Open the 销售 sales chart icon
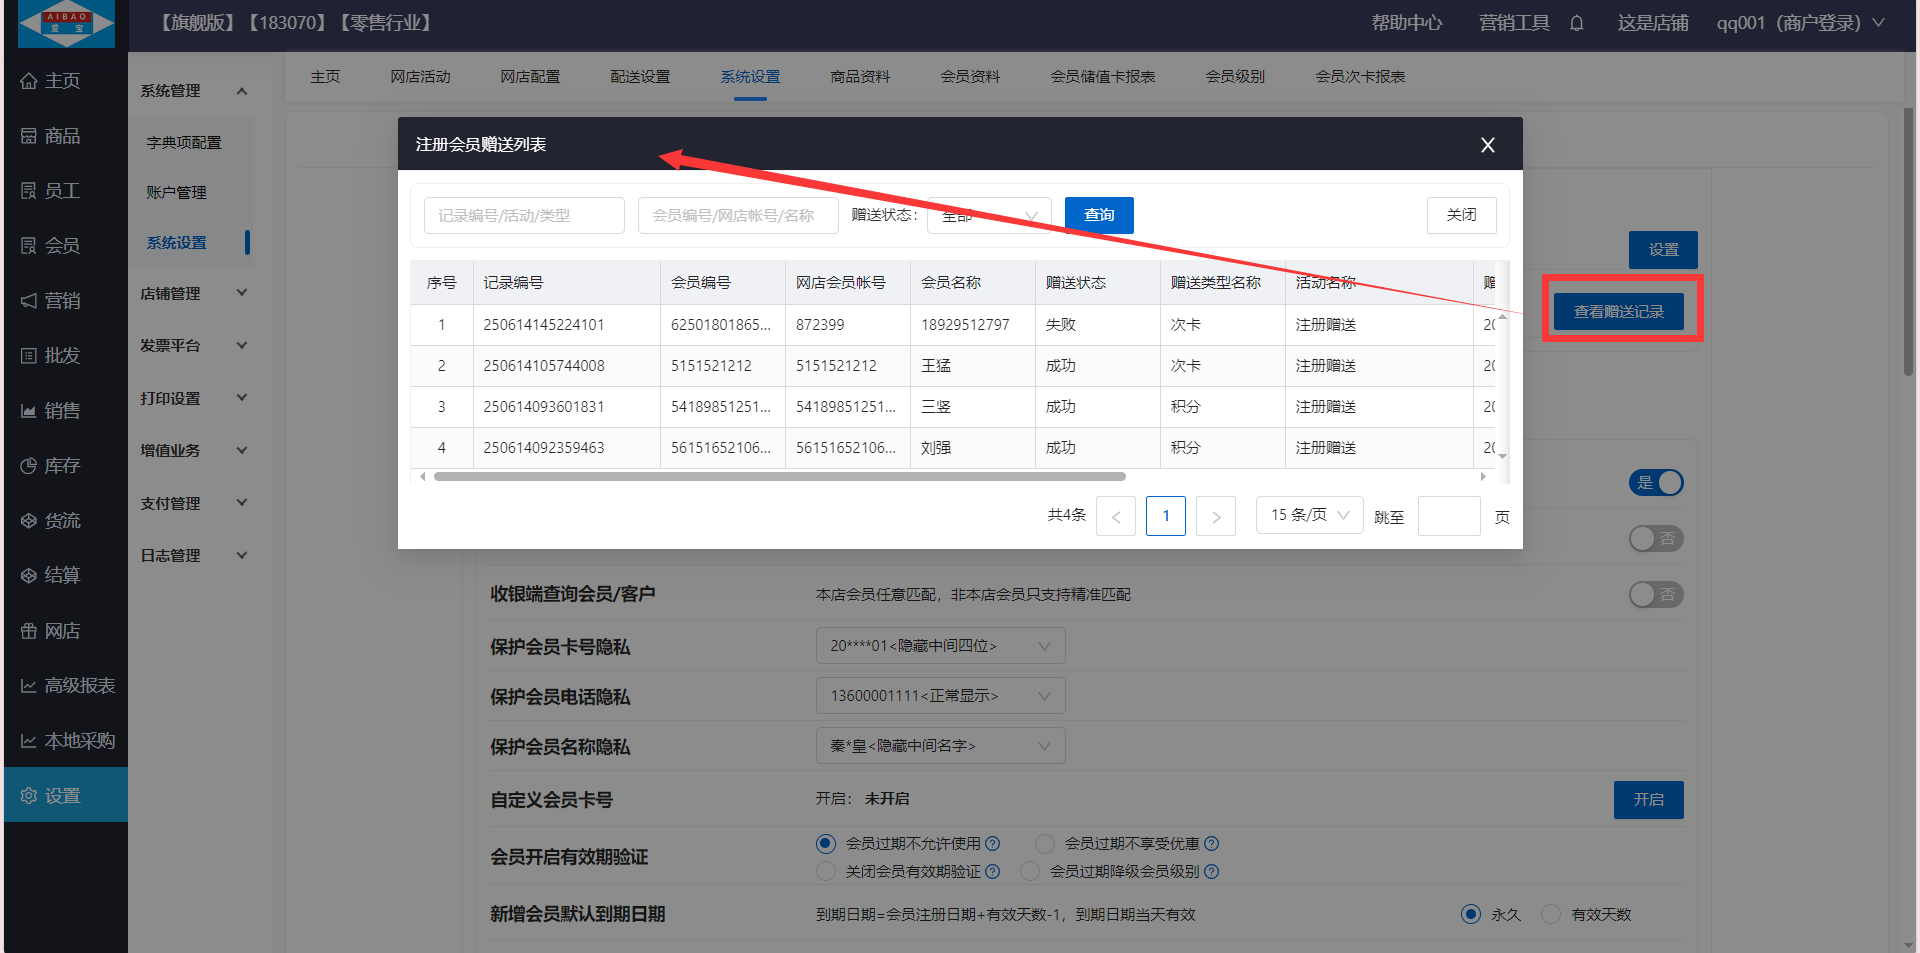This screenshot has width=1920, height=953. pyautogui.click(x=29, y=411)
